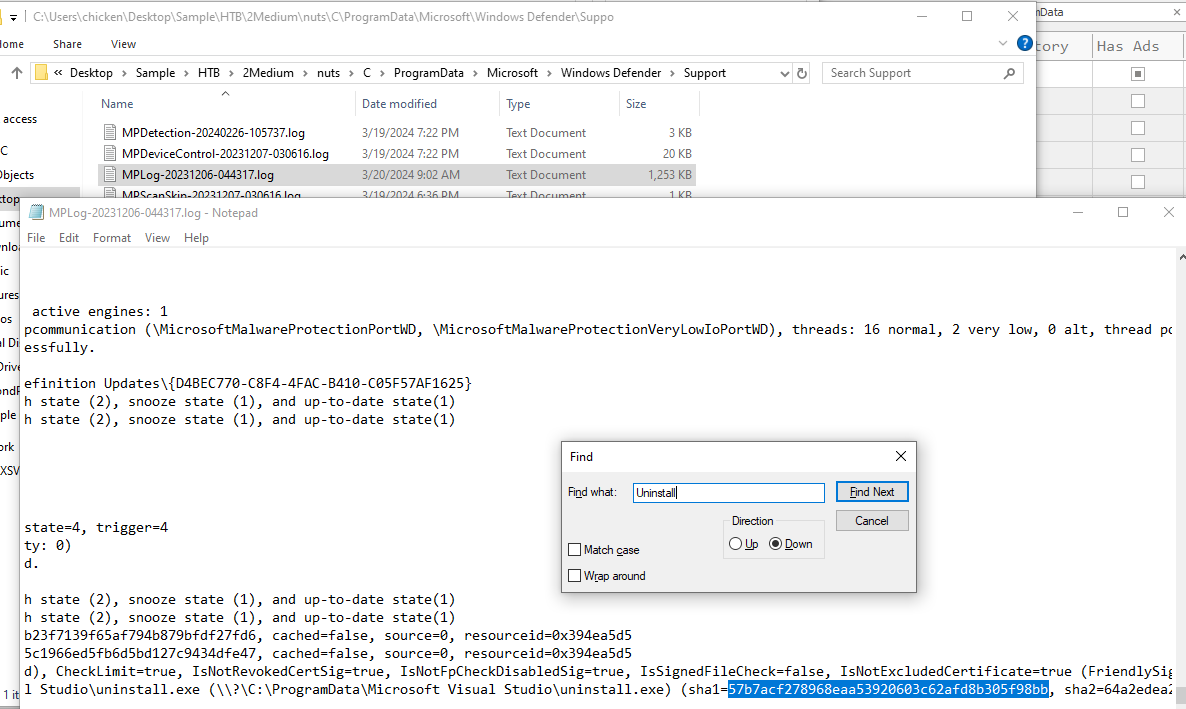Close the Find dialog with X
The width and height of the screenshot is (1186, 709).
point(900,456)
